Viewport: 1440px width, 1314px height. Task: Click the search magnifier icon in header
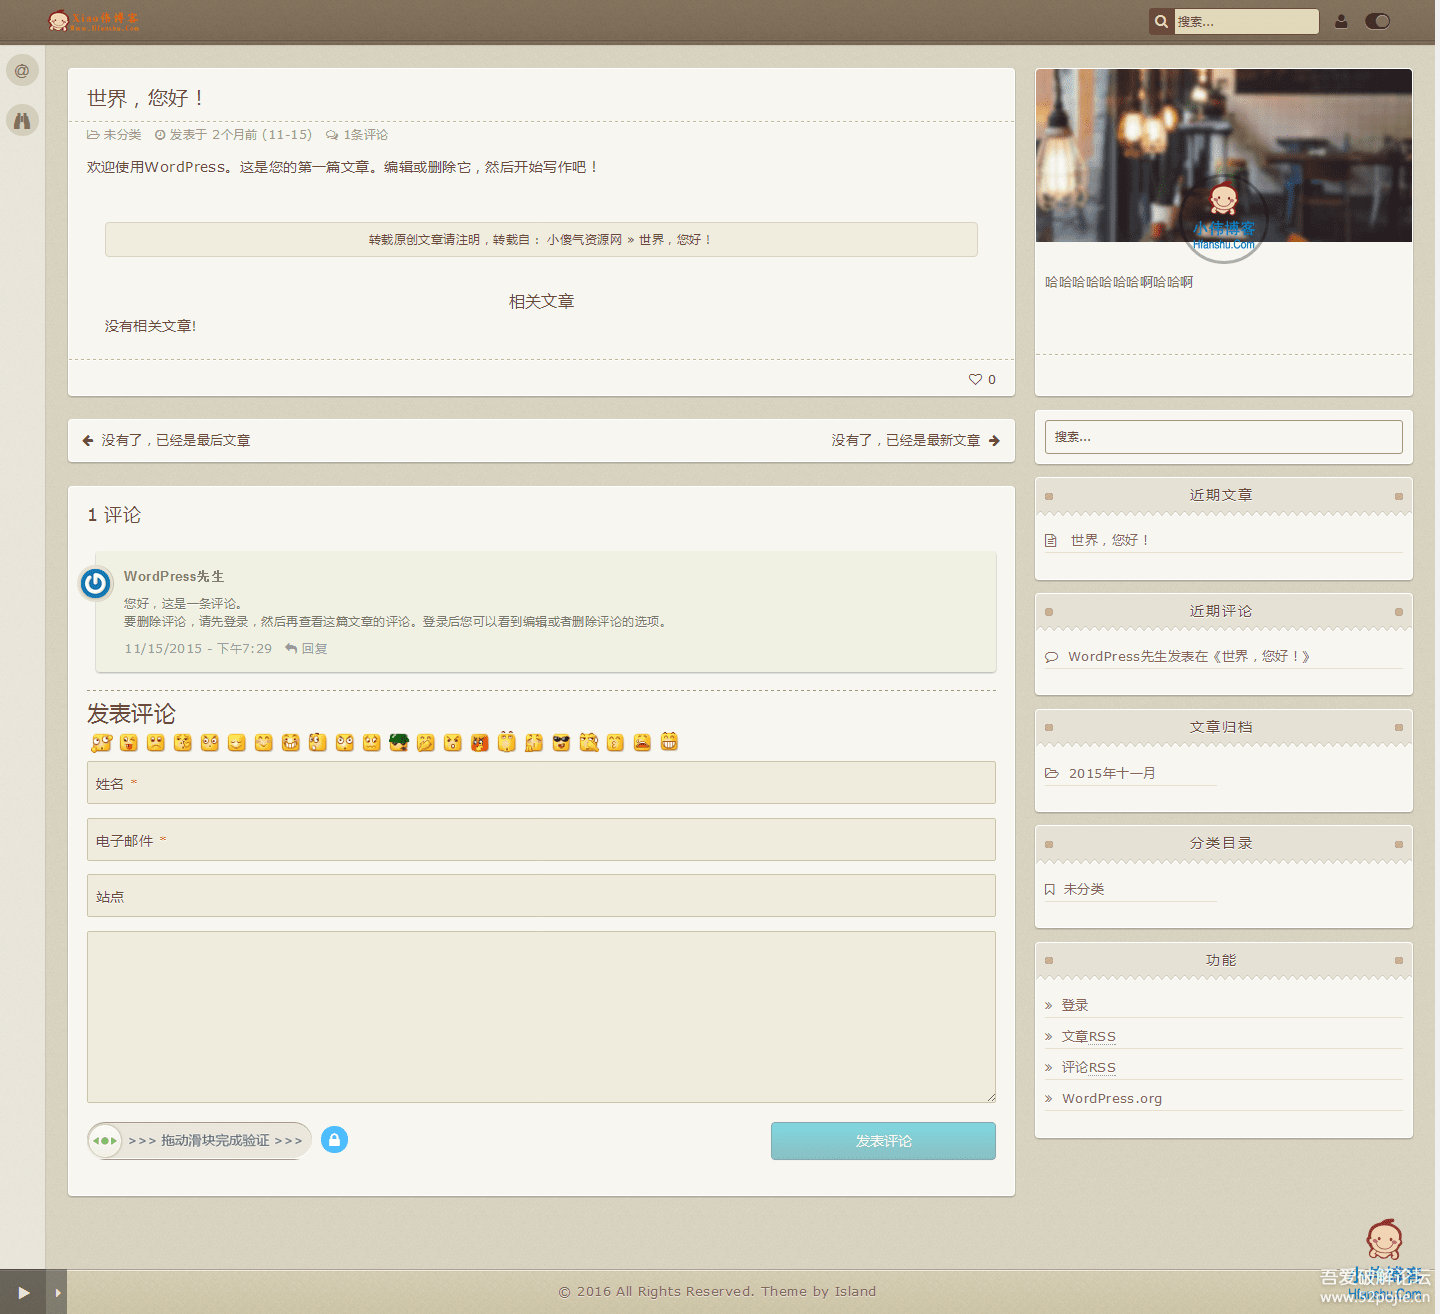pos(1160,21)
